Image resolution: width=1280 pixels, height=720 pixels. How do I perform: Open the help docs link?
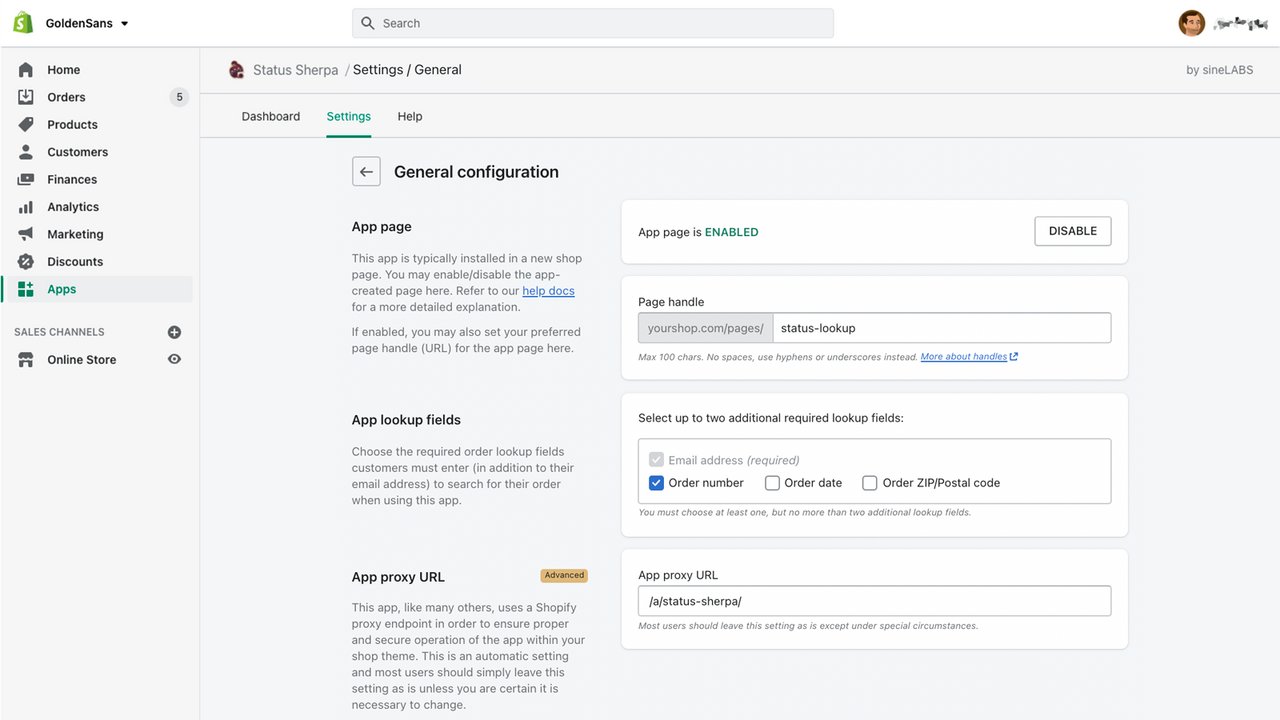pyautogui.click(x=548, y=291)
